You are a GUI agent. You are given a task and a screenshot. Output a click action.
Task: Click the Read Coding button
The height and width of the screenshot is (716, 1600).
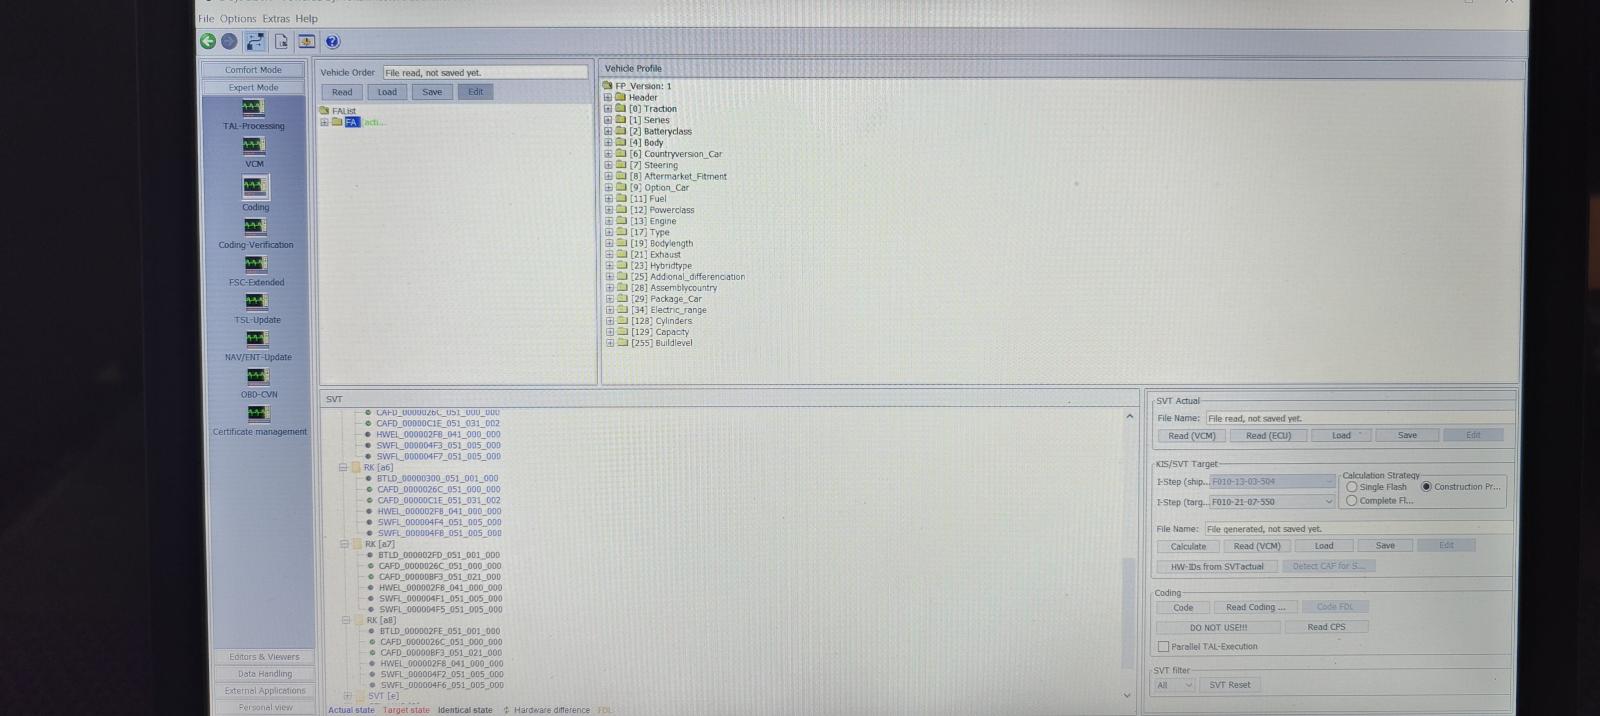click(x=1255, y=607)
